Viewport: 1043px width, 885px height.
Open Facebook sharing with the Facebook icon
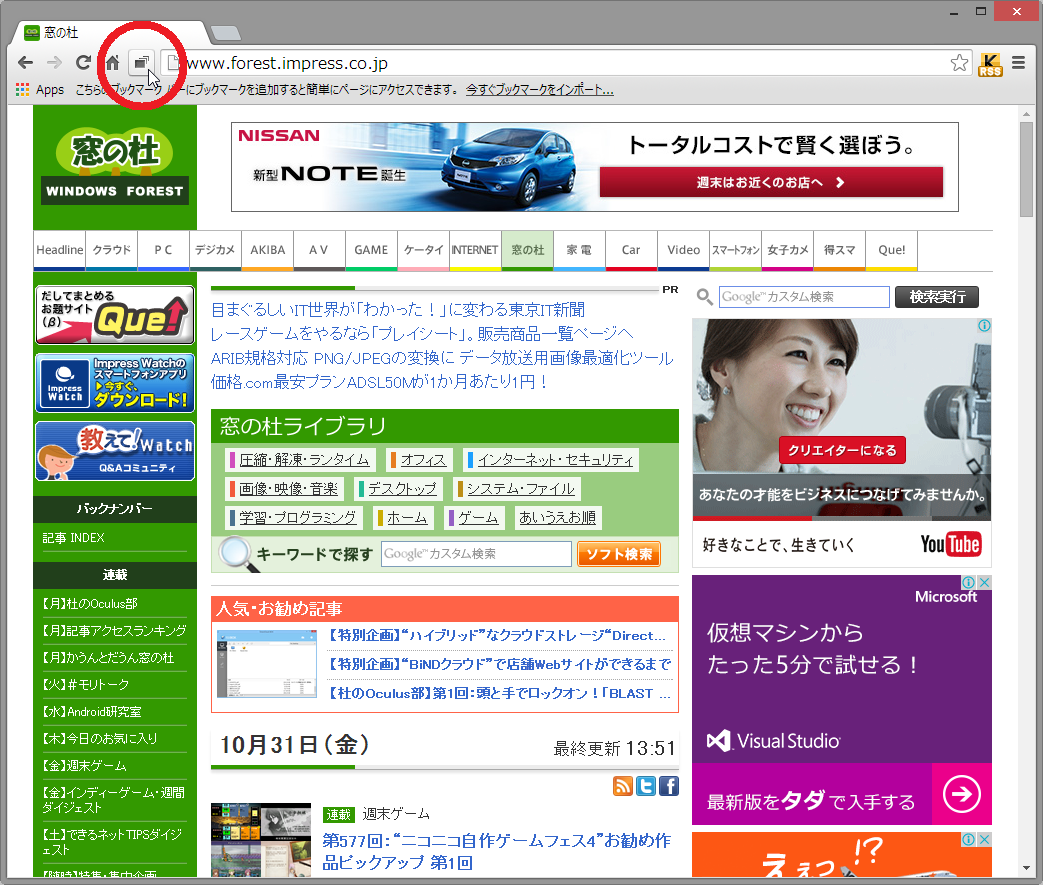(668, 787)
